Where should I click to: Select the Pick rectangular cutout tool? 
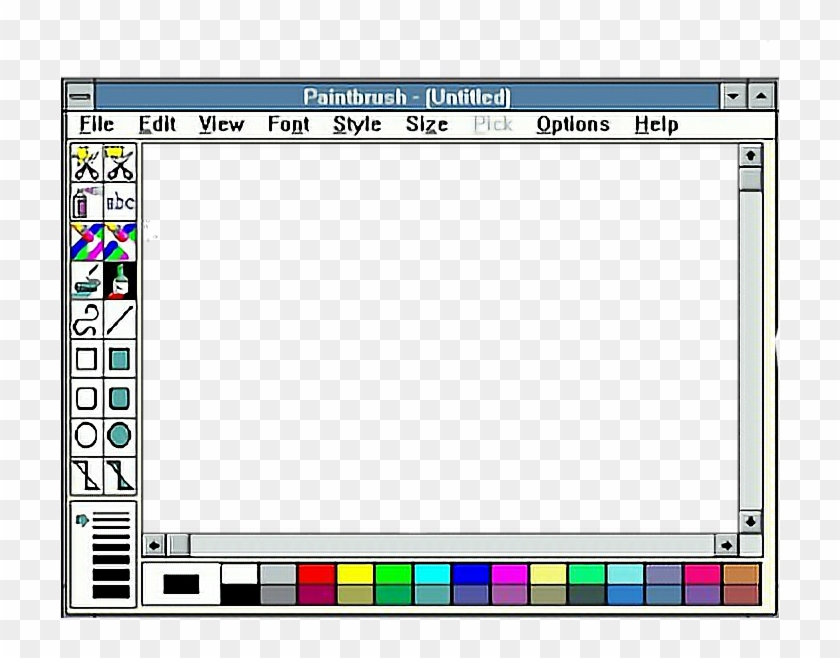(119, 163)
